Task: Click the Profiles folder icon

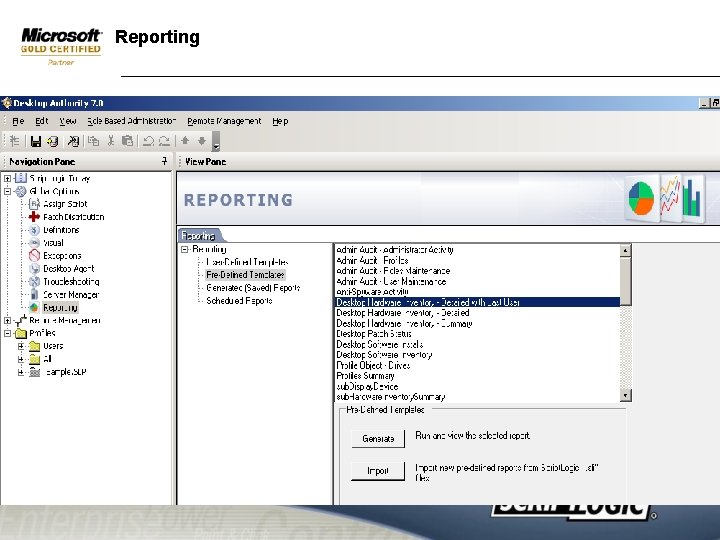Action: point(21,333)
